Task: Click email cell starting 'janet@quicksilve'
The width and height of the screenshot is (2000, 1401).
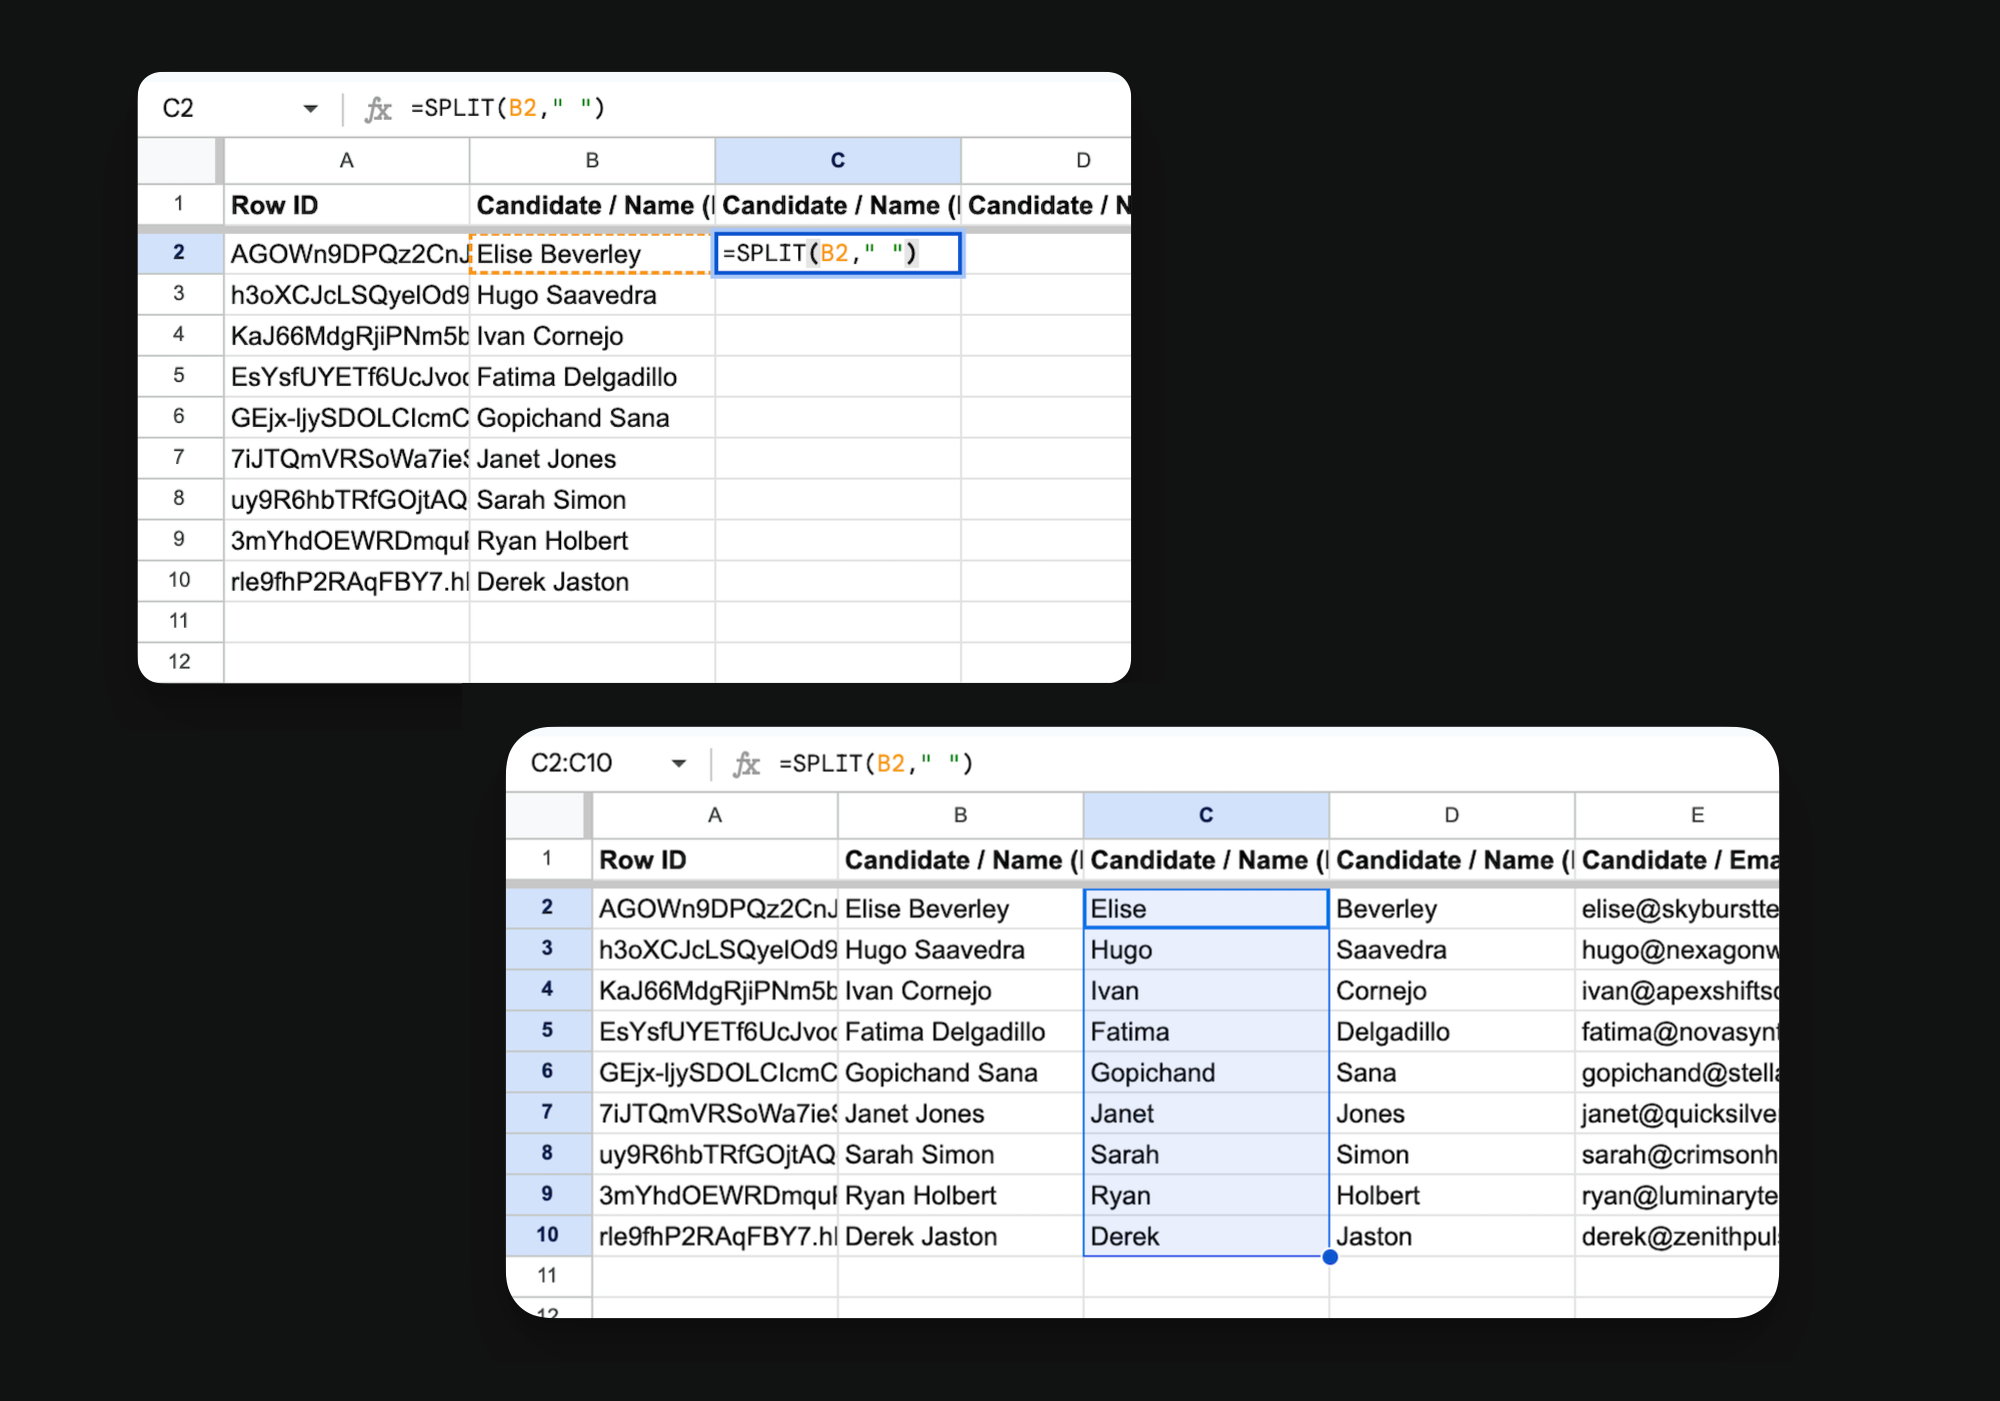Action: pos(1677,1114)
